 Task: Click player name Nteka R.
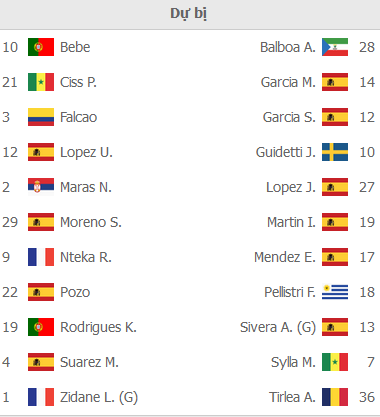pos(86,257)
